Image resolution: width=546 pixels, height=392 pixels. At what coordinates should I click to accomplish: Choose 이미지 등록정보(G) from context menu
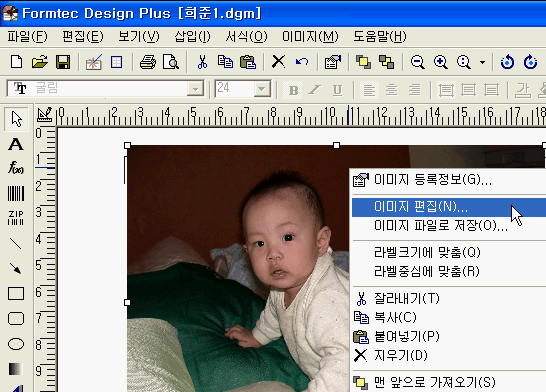coord(448,180)
